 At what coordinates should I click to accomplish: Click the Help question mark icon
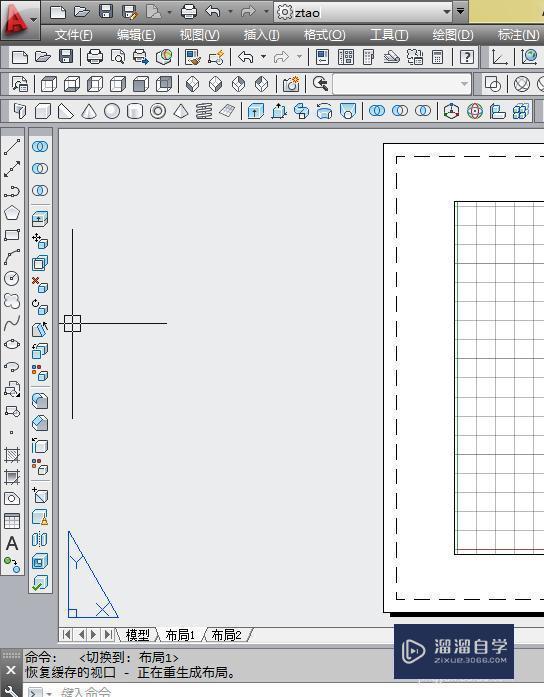(466, 57)
